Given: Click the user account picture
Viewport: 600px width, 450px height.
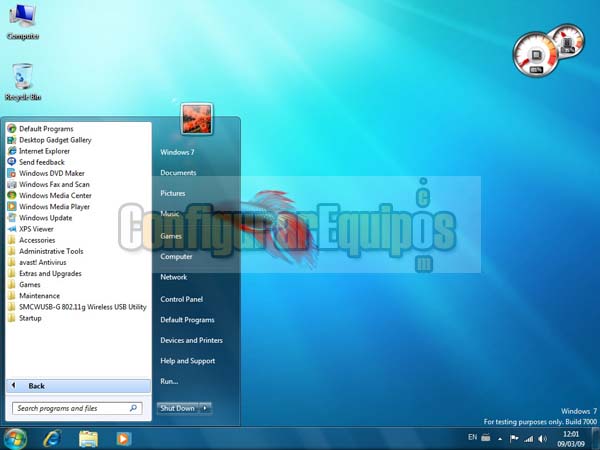Looking at the screenshot, I should [197, 119].
